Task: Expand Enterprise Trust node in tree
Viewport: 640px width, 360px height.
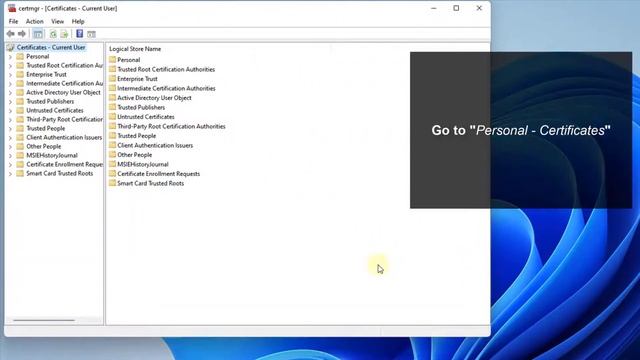Action: tap(10, 75)
